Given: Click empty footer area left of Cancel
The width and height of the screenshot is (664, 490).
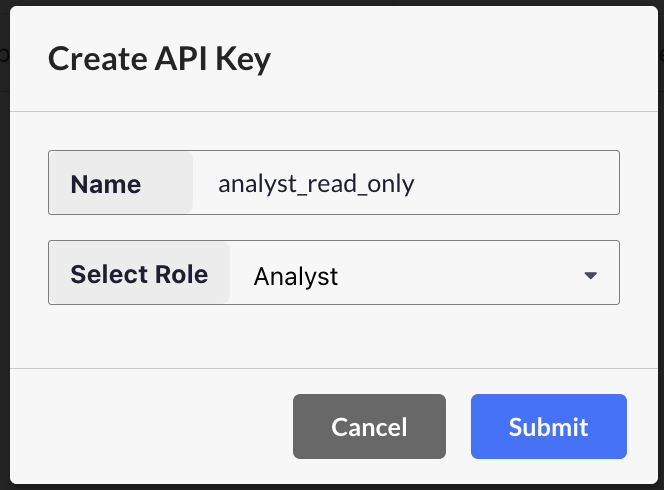Looking at the screenshot, I should point(150,427).
